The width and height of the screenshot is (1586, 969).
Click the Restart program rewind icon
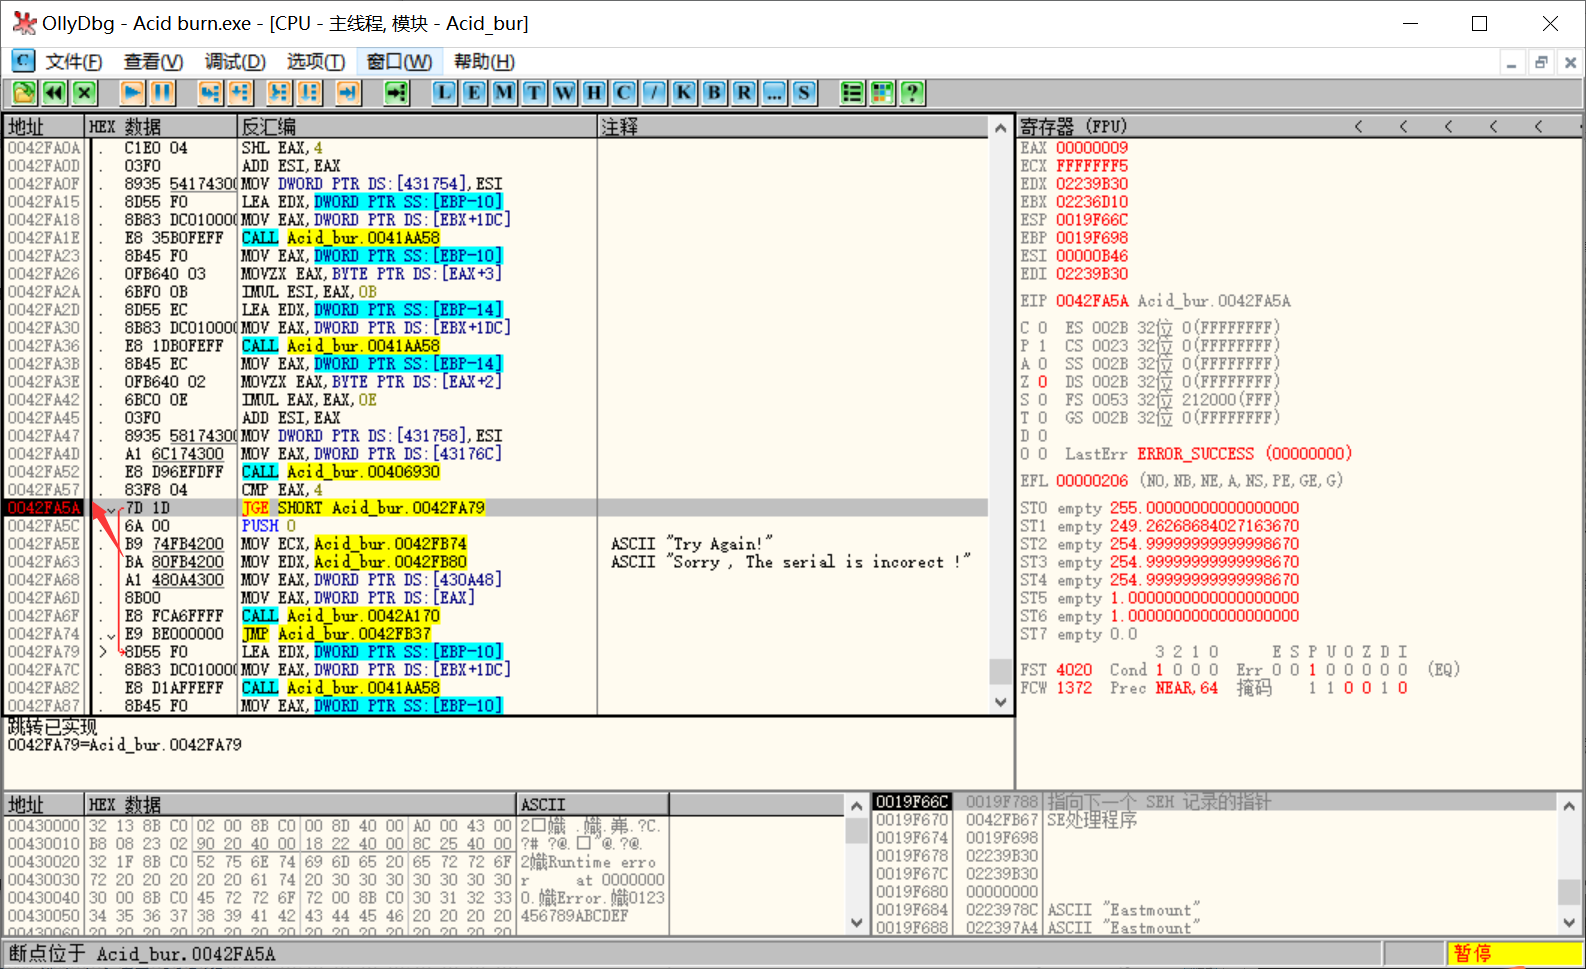click(x=54, y=93)
